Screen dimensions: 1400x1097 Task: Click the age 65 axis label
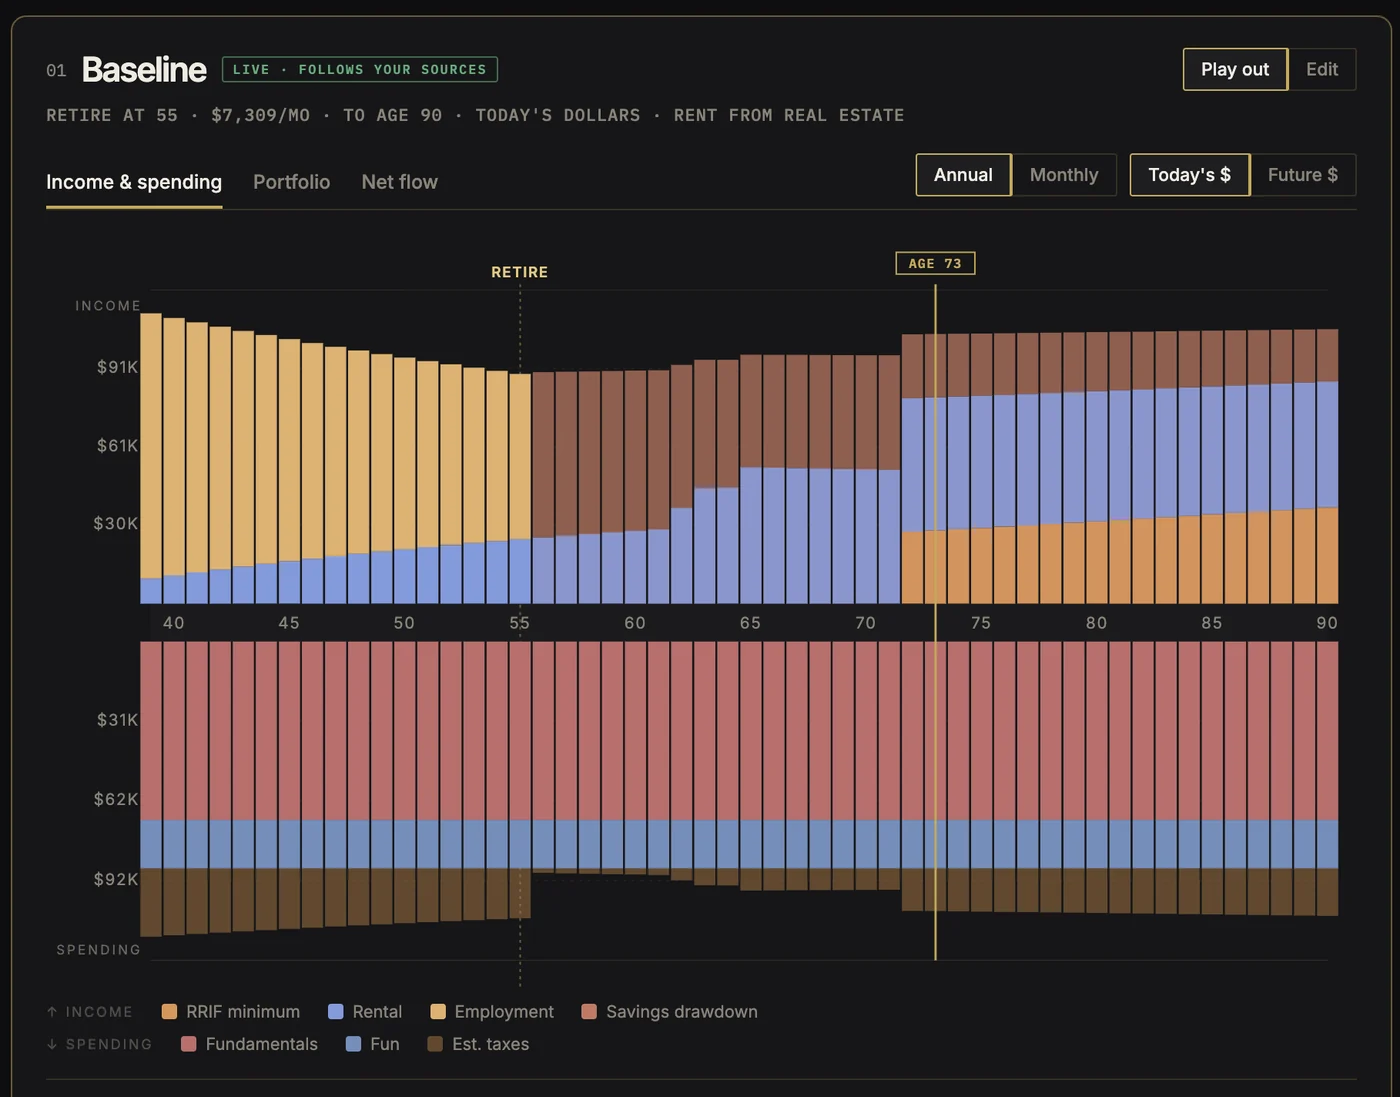[750, 623]
